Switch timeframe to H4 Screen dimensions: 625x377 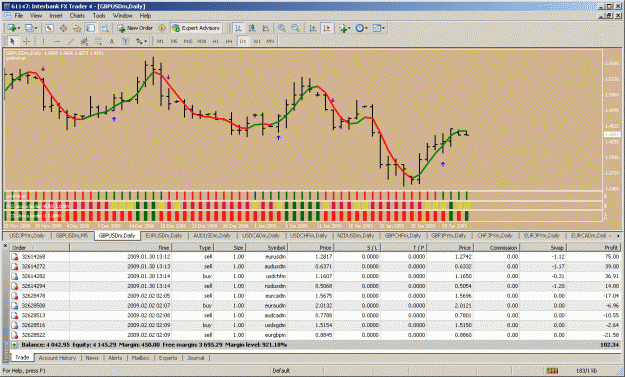point(229,41)
